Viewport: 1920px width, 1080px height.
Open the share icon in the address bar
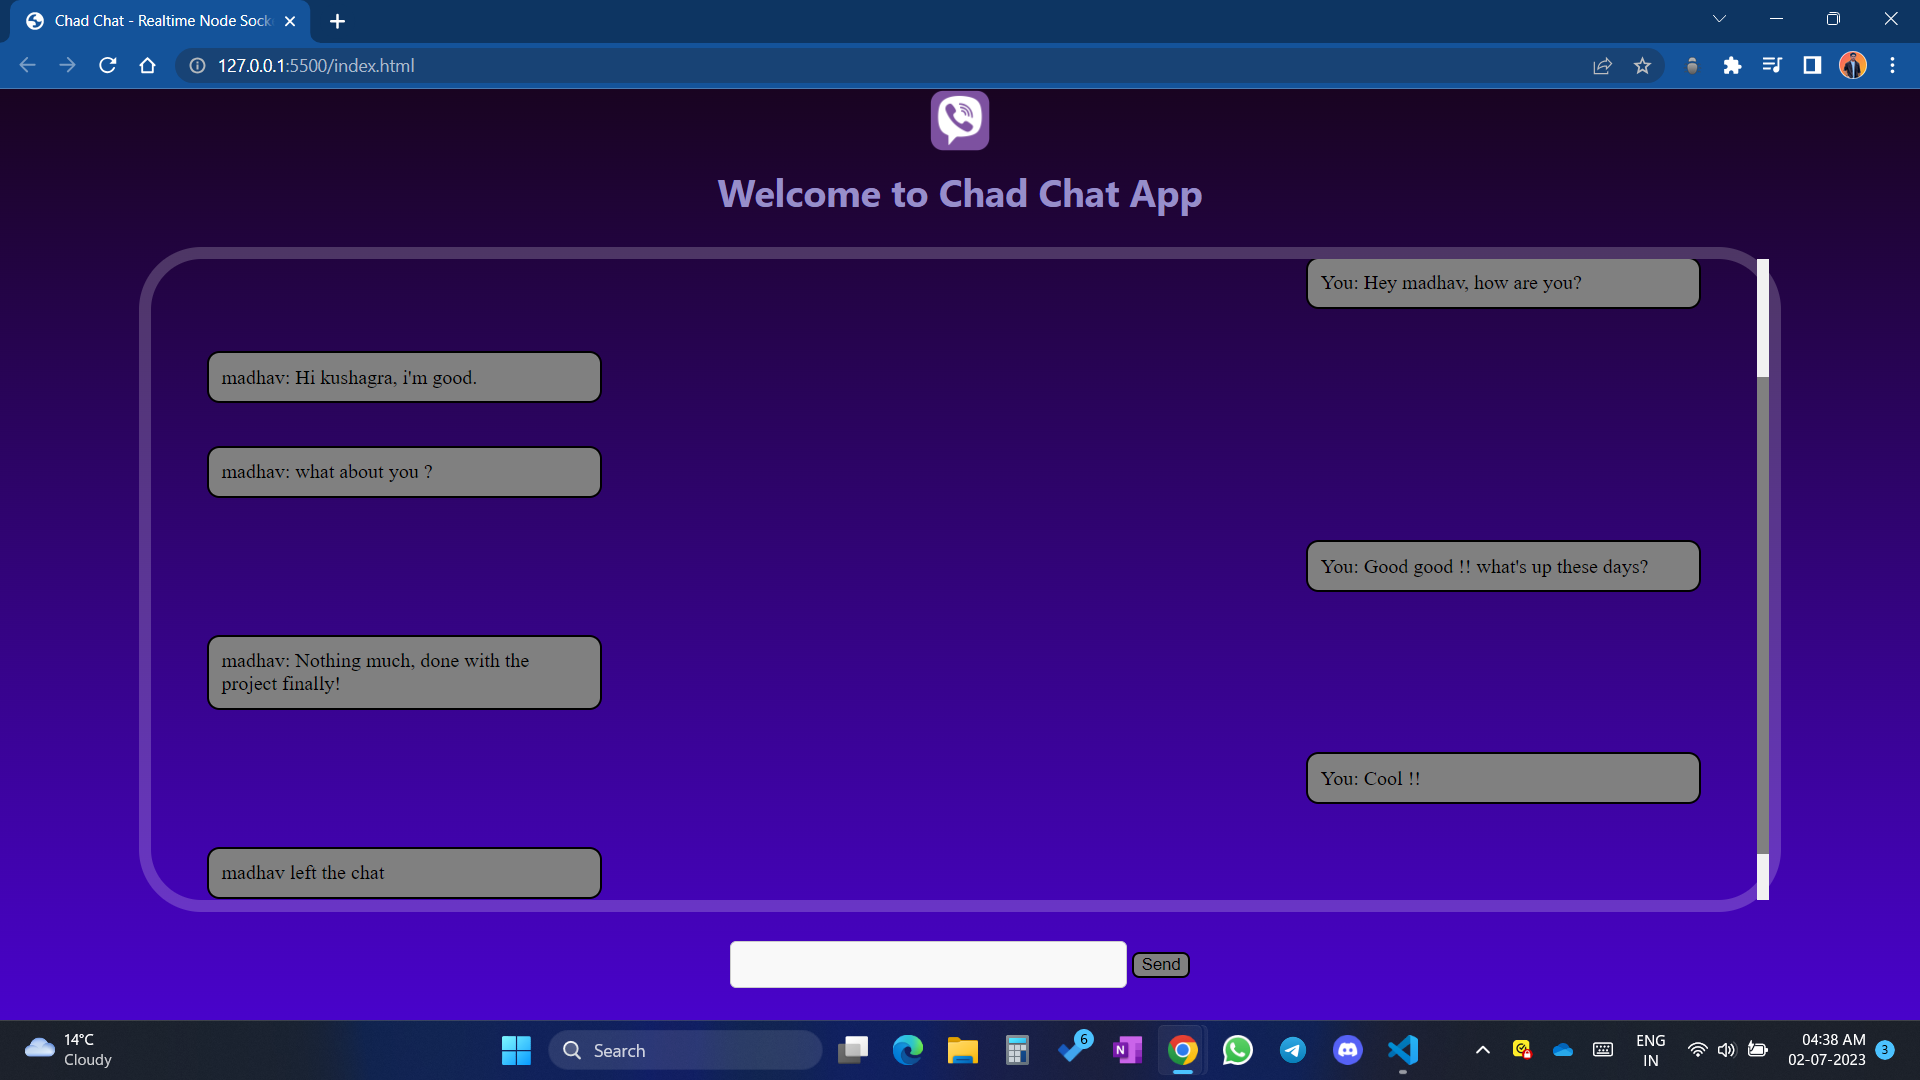(1603, 65)
